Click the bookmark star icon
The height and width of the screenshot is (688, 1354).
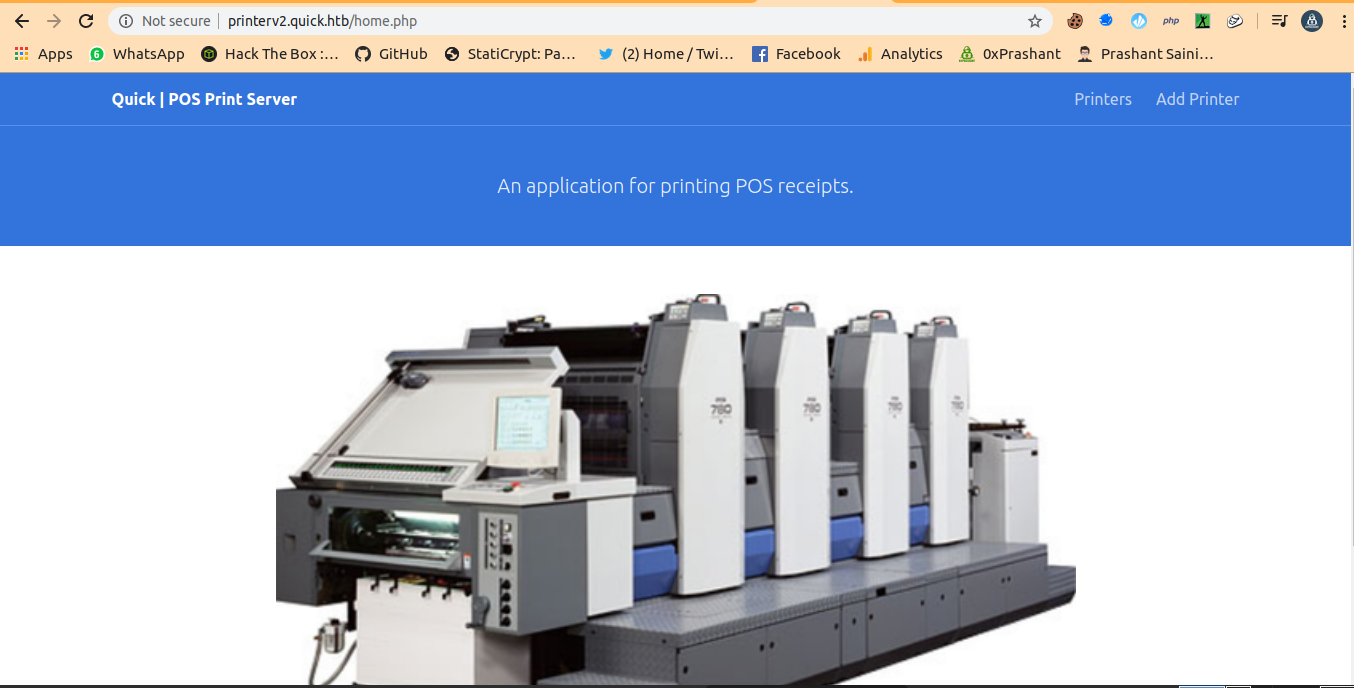1035,21
